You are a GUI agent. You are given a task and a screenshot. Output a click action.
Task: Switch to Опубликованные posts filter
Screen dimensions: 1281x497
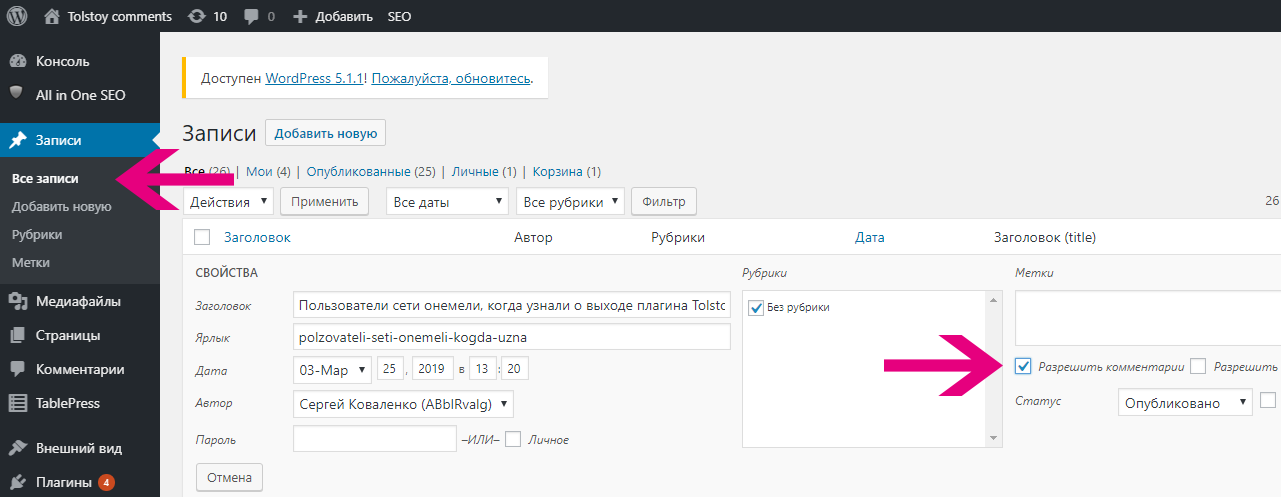[372, 172]
